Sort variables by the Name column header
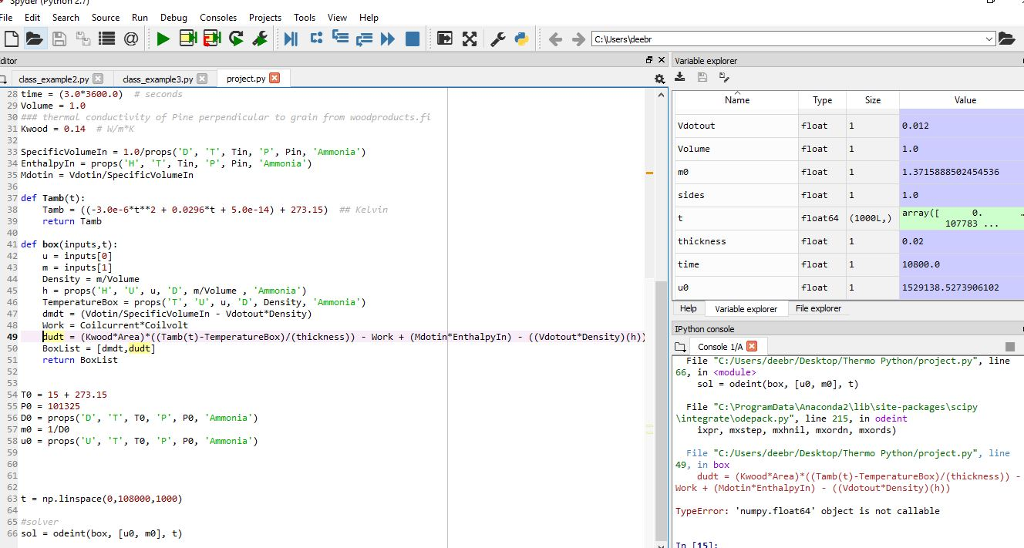 coord(736,100)
